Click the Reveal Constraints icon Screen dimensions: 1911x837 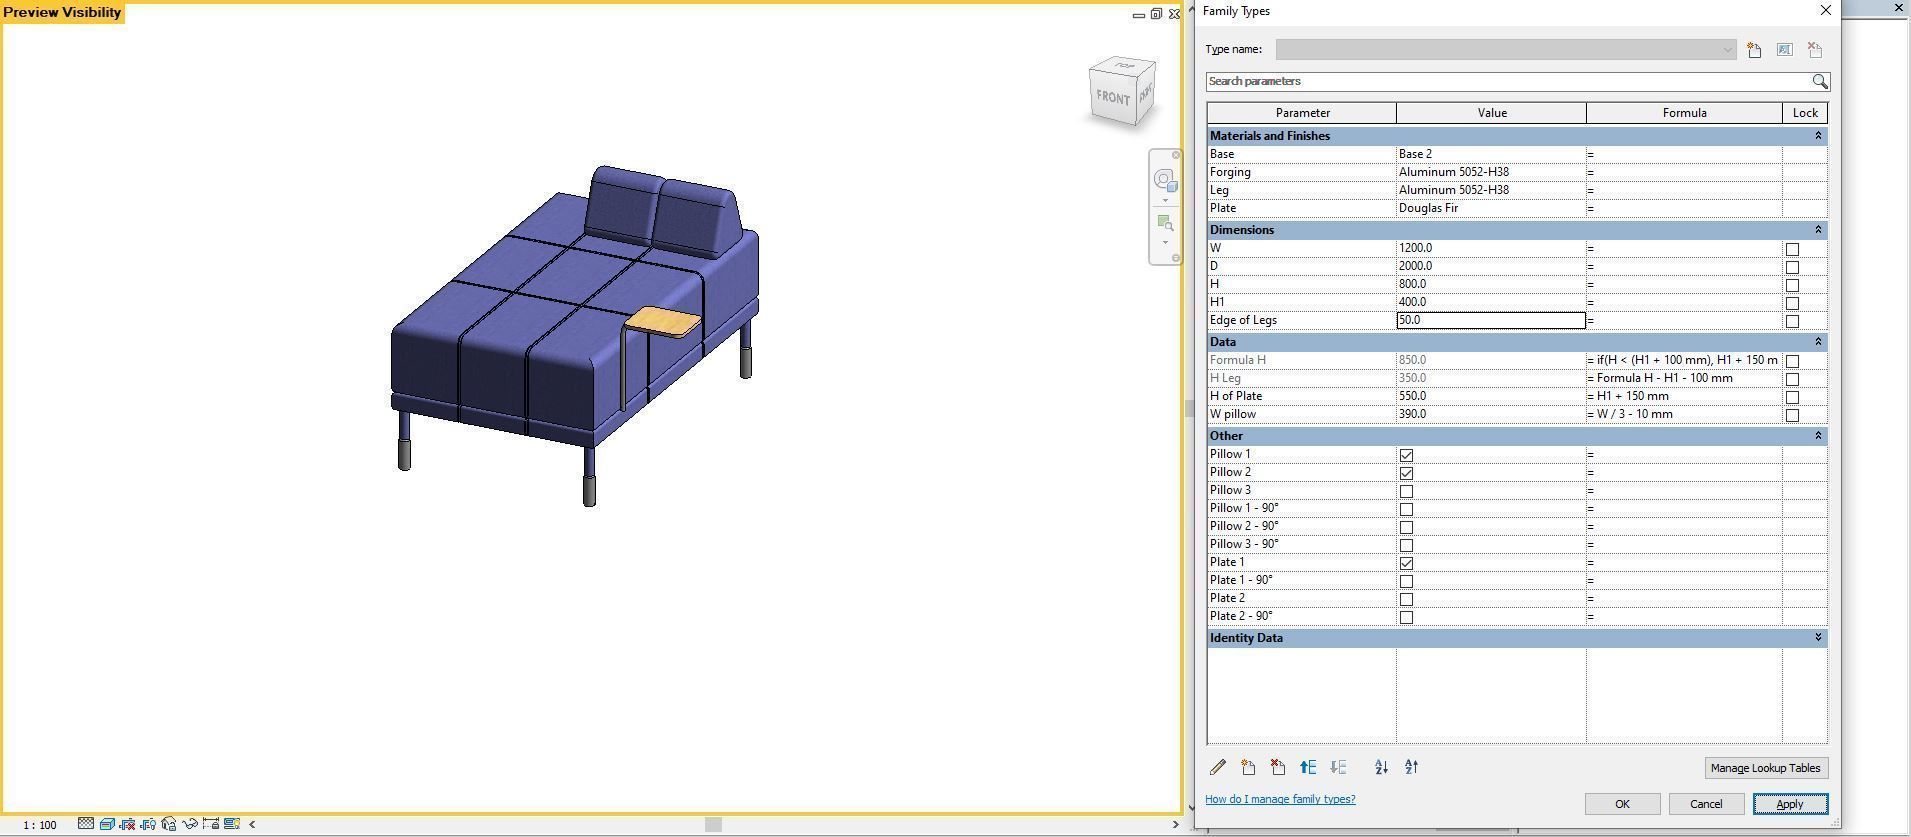click(x=211, y=824)
